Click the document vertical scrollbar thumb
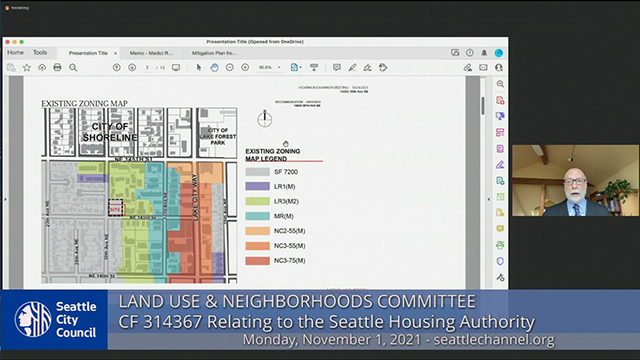 483,105
